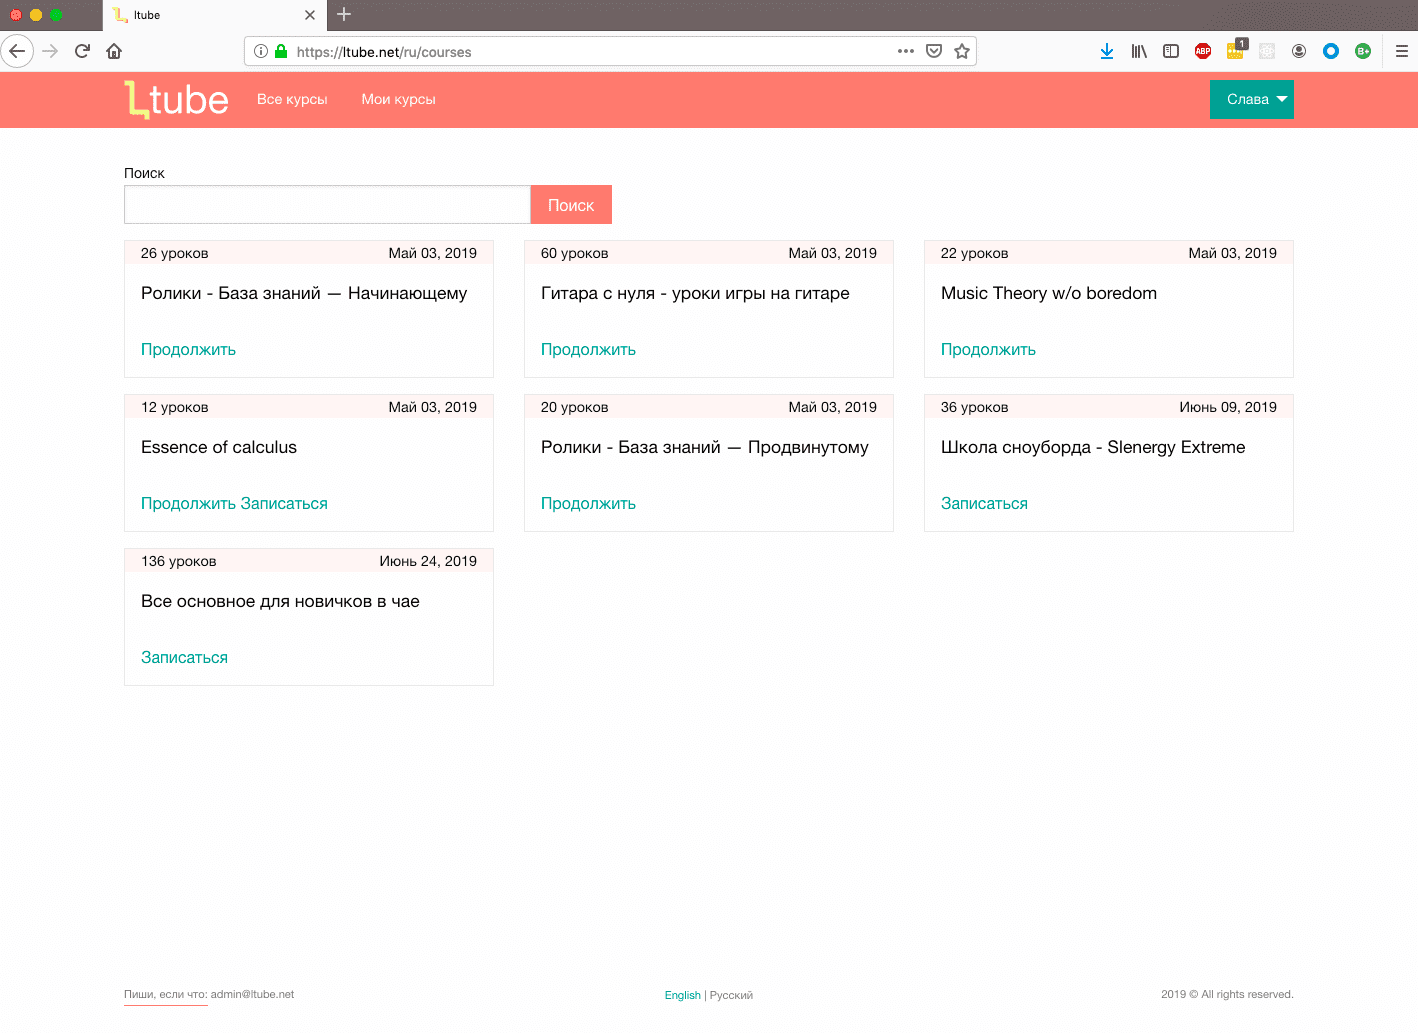Viewport: 1418px width, 1033px height.
Task: Continue the Music Theory w/o boredom course
Action: [988, 350]
